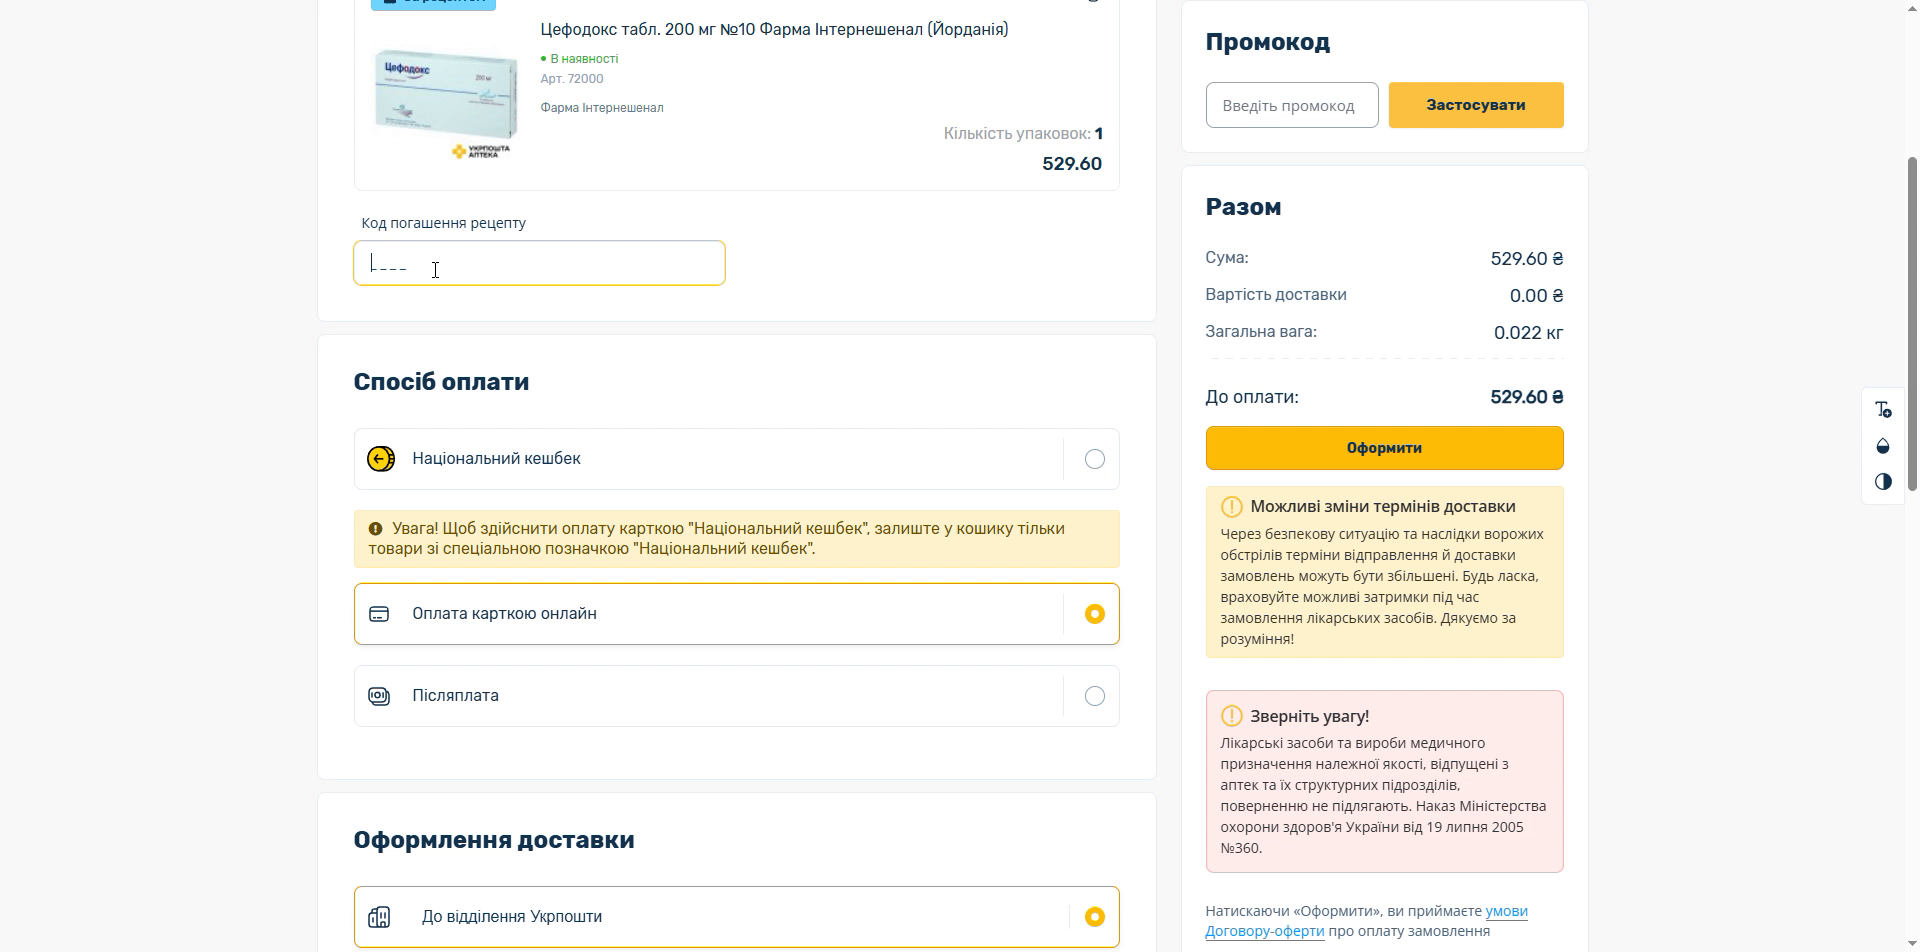This screenshot has width=1920, height=952.
Task: Click the National cashback coin icon
Action: (381, 459)
